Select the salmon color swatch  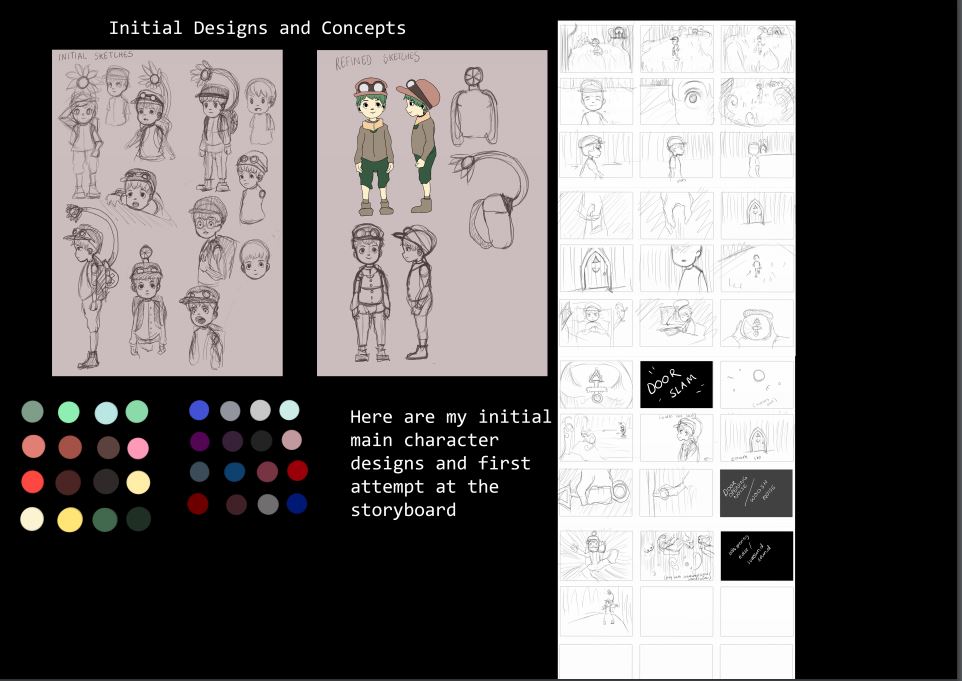32,447
